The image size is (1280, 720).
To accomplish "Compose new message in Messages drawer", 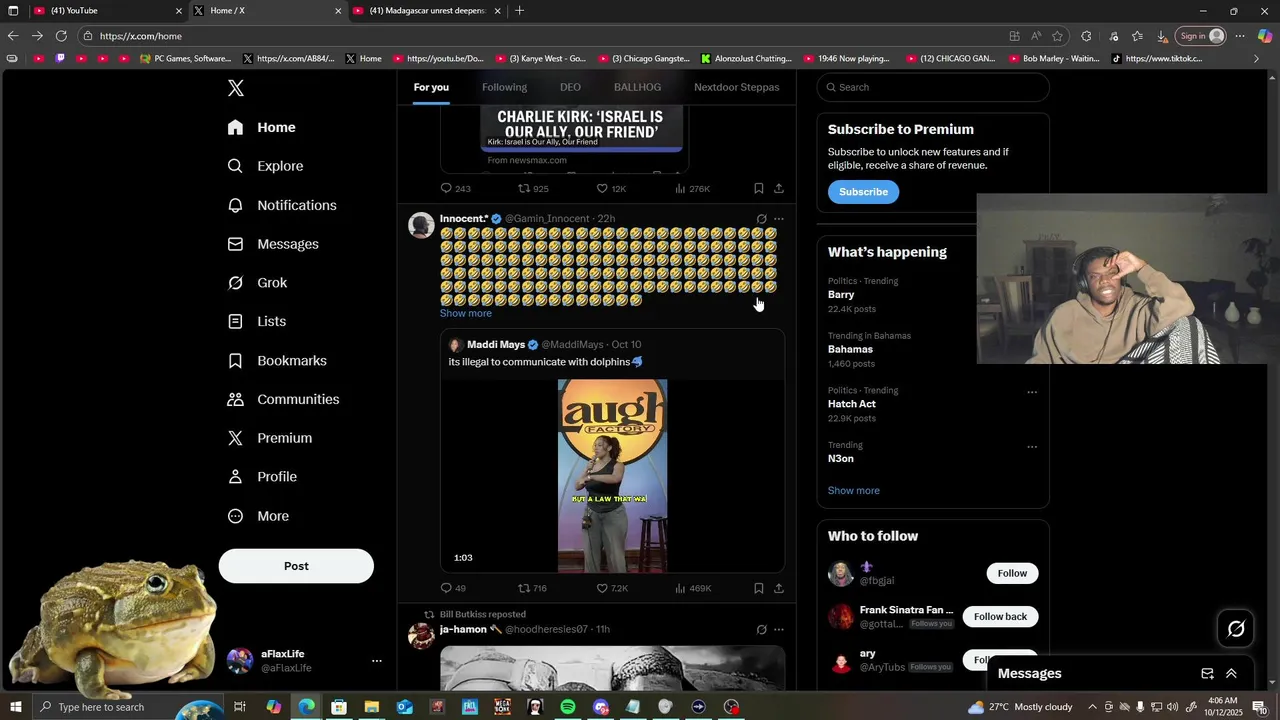I will click(1207, 674).
